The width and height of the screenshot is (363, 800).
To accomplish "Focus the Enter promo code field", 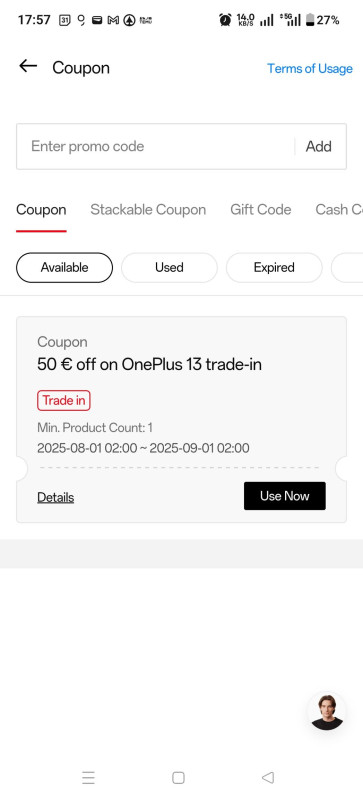I will (155, 146).
